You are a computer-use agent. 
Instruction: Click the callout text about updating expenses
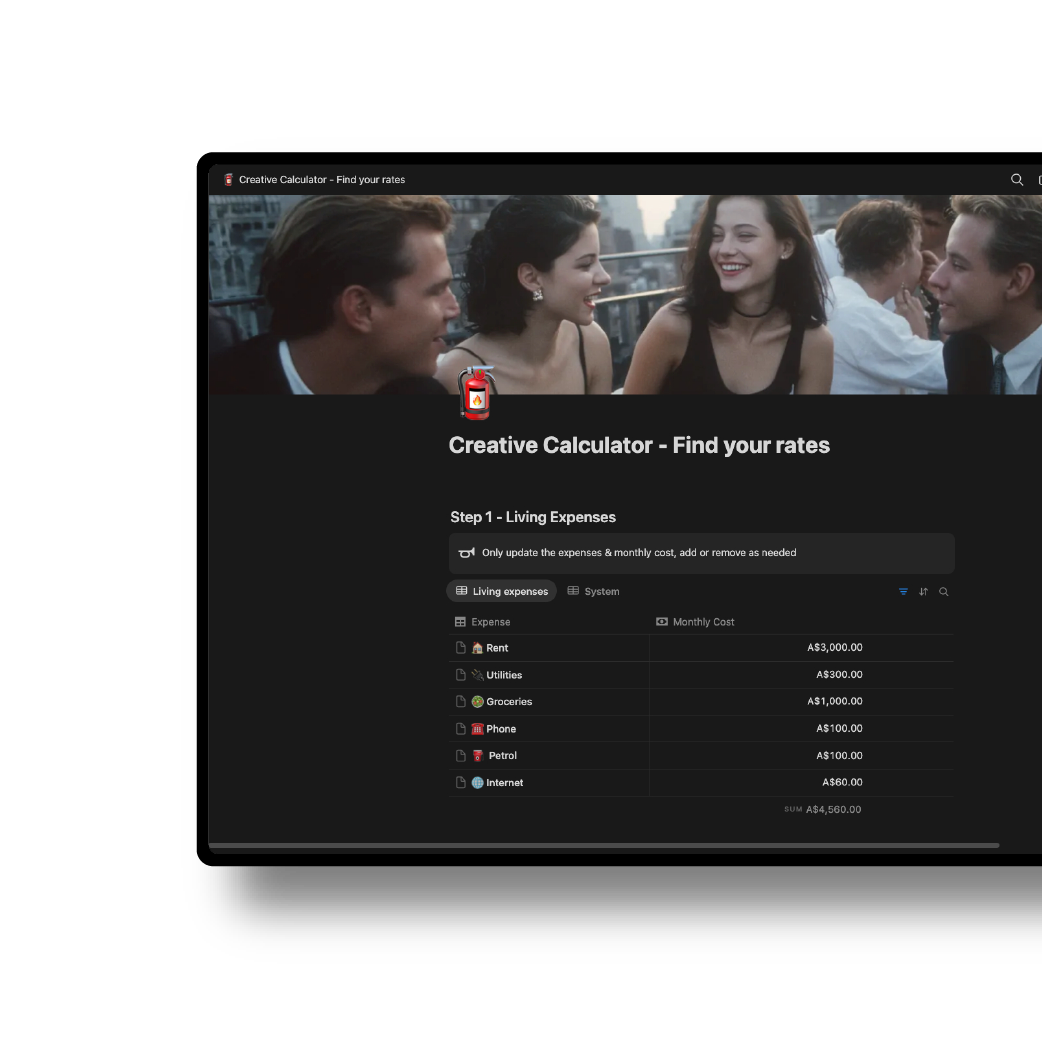coord(639,552)
